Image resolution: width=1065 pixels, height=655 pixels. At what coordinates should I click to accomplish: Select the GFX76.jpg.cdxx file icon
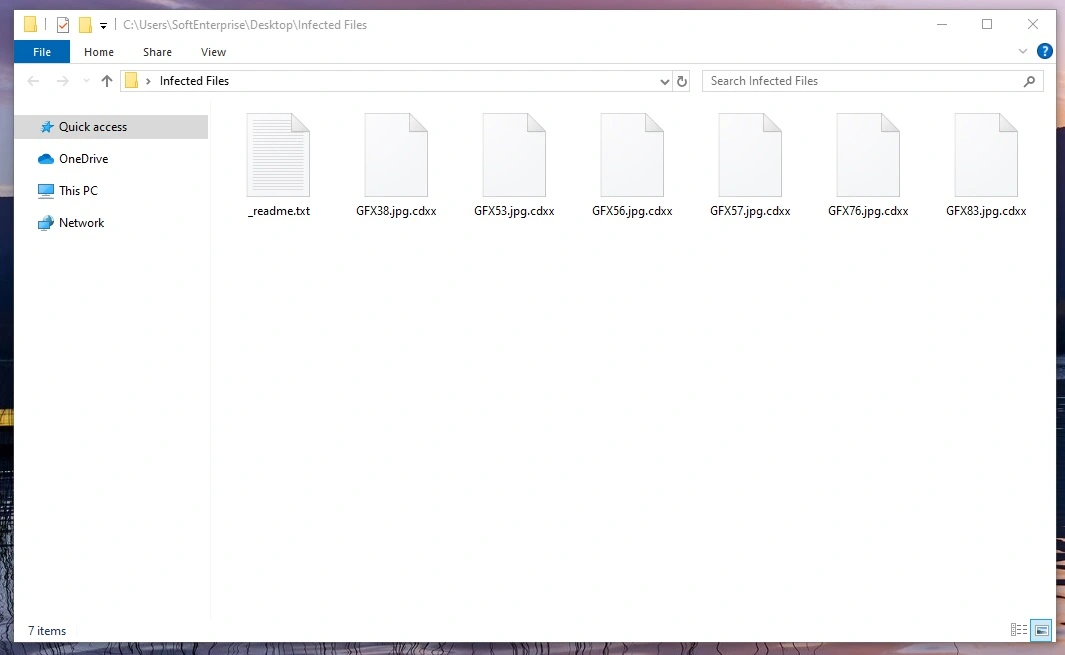[x=868, y=155]
